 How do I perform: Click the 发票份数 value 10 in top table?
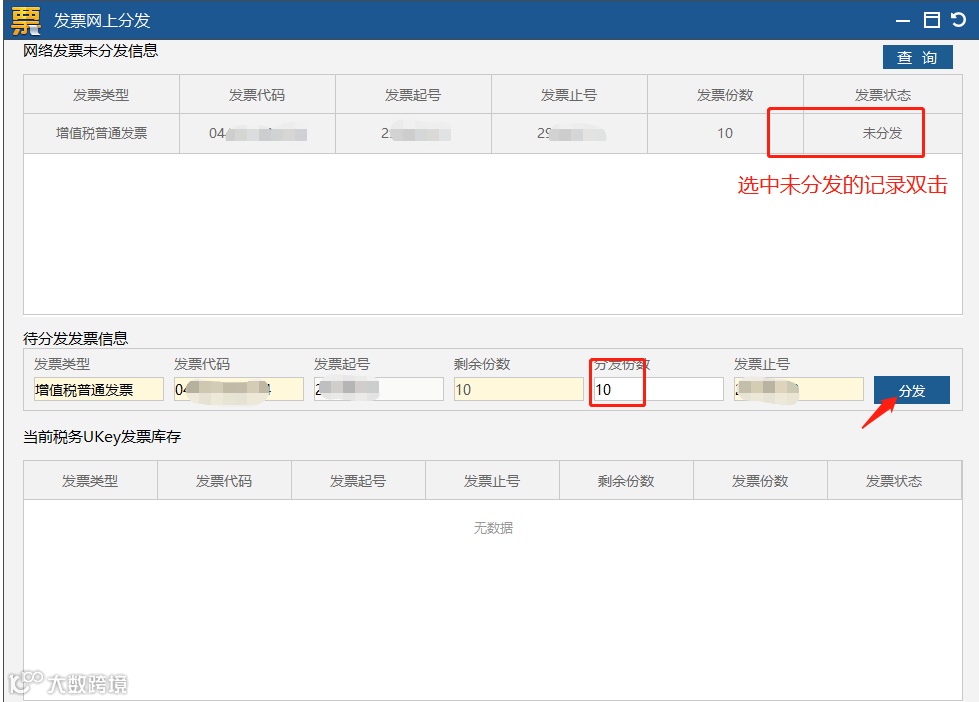[x=725, y=133]
